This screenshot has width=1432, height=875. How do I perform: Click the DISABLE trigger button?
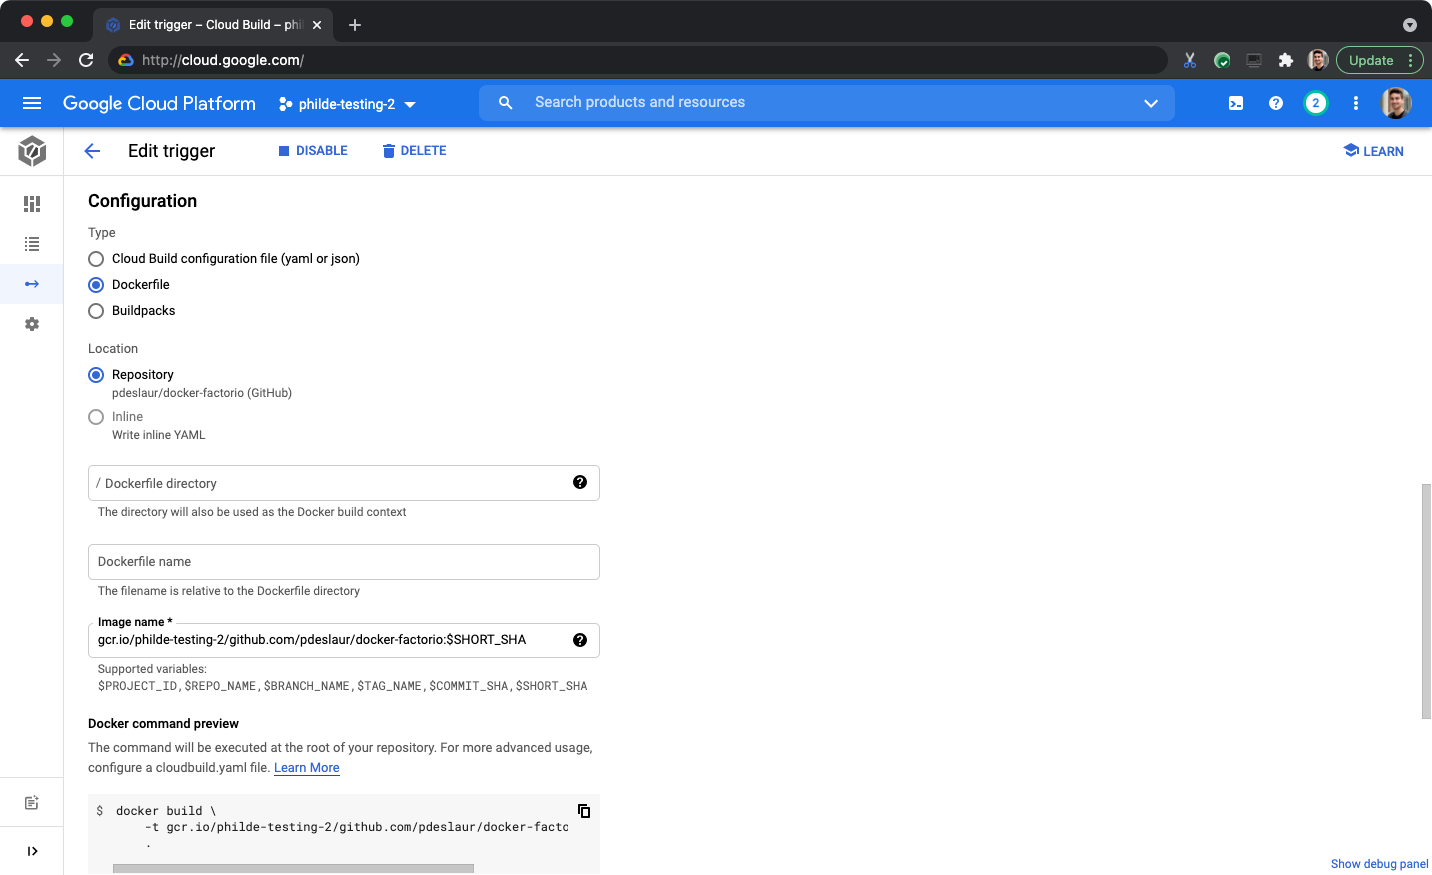tap(313, 151)
